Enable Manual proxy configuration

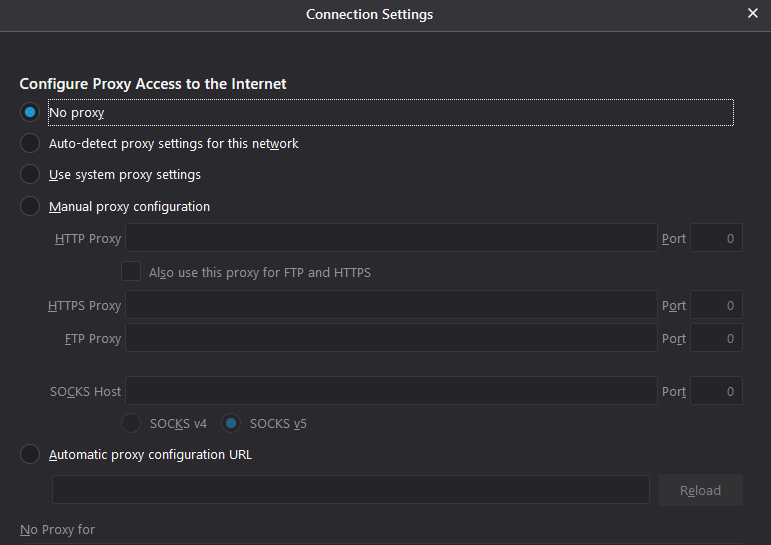click(x=30, y=206)
